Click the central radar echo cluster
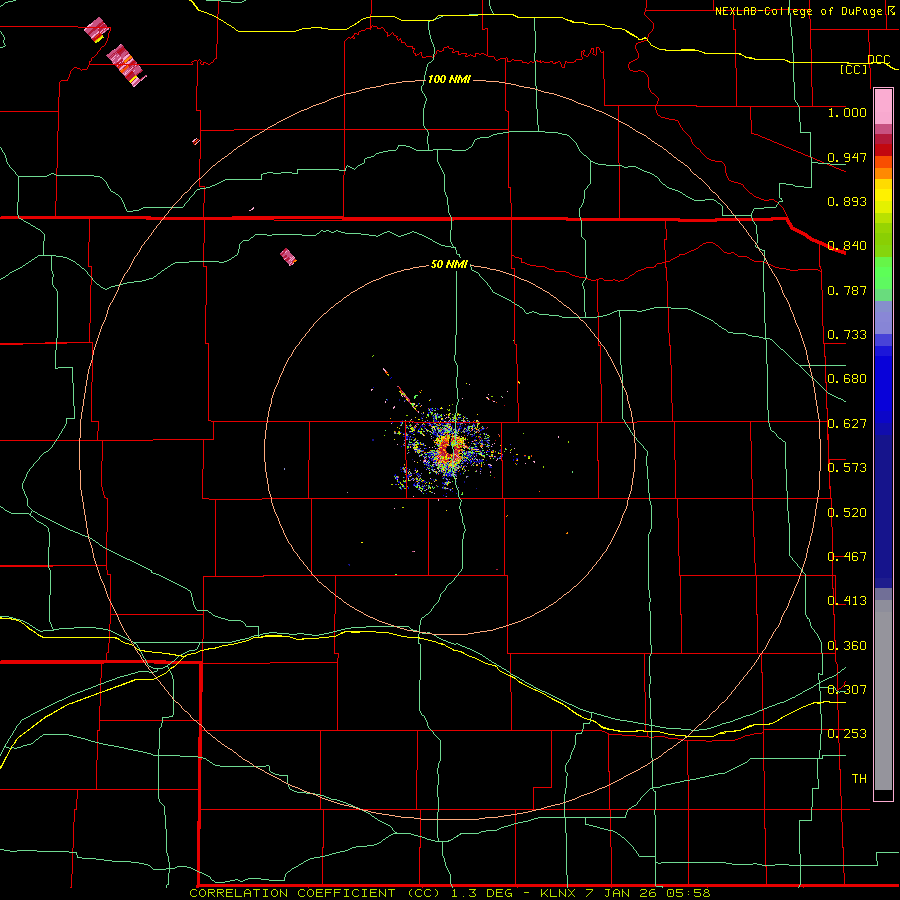The image size is (900, 900). [448, 451]
